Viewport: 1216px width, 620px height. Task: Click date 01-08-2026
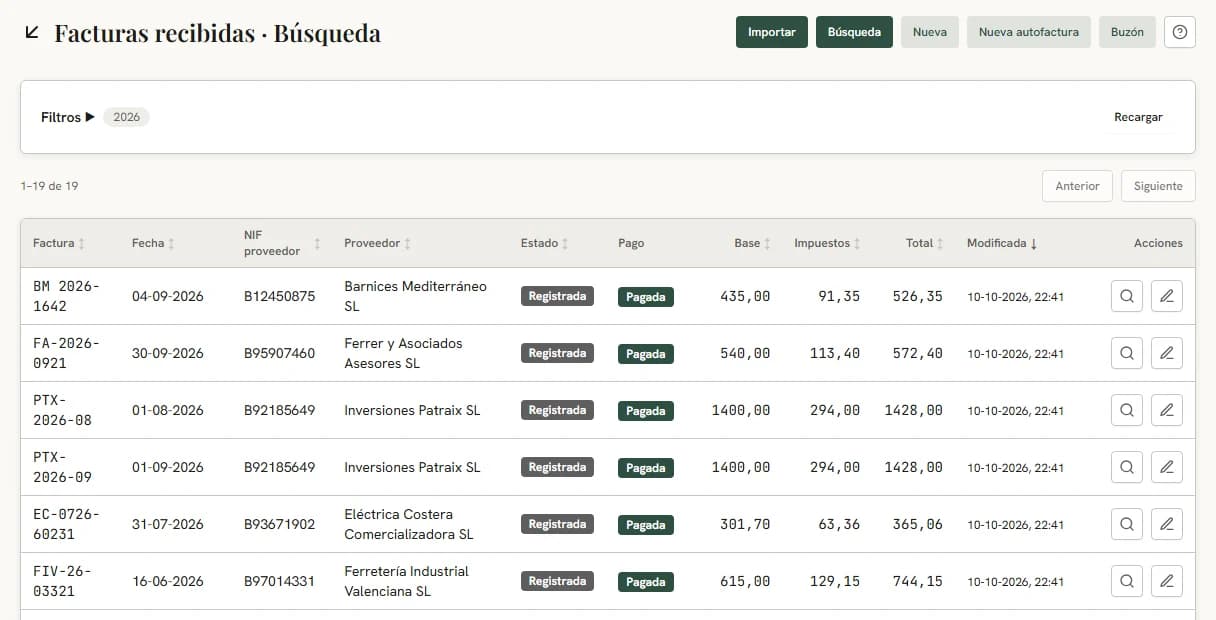click(168, 410)
